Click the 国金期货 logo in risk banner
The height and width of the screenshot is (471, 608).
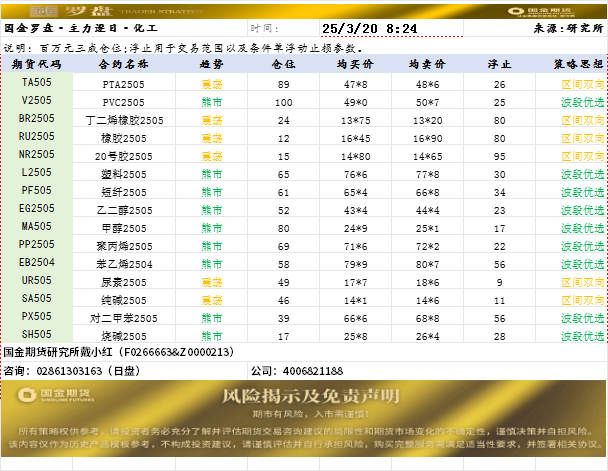coord(56,395)
